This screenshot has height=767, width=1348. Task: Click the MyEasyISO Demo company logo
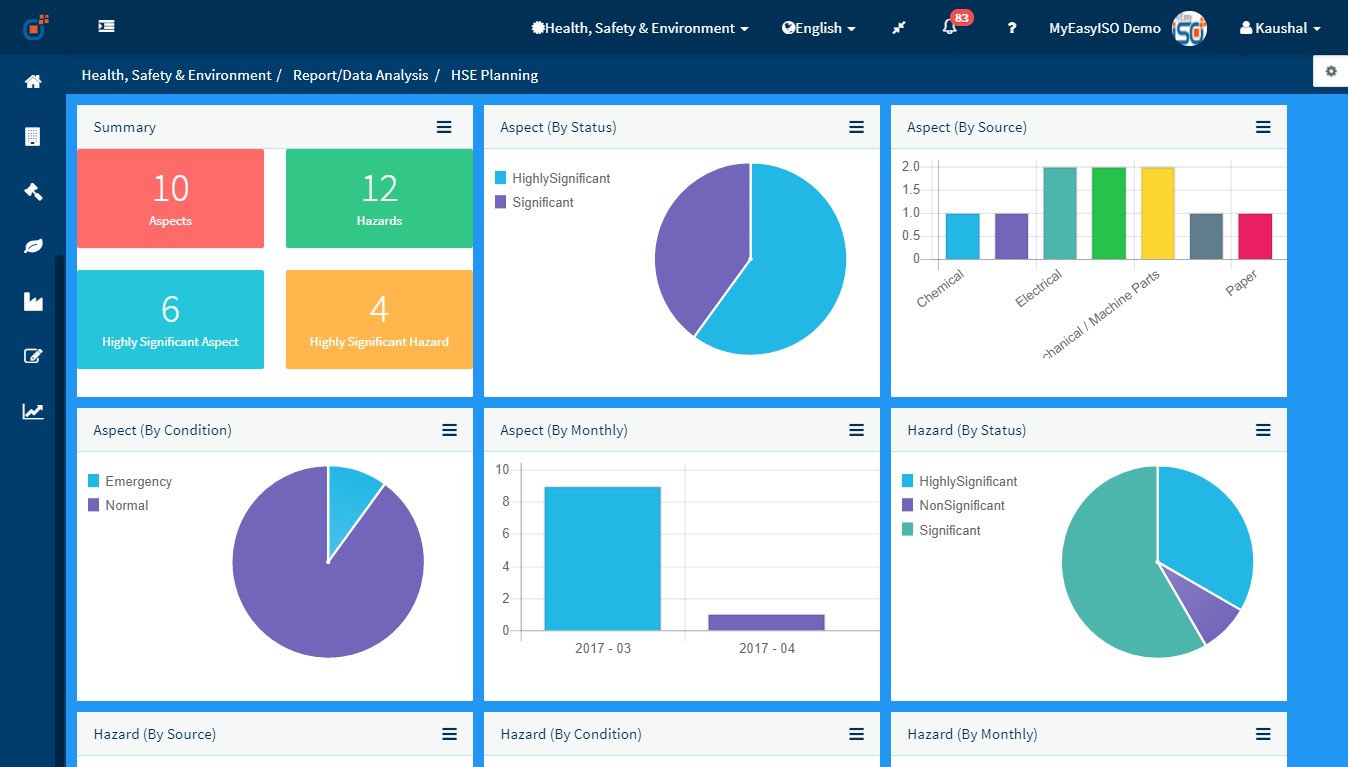point(1189,28)
